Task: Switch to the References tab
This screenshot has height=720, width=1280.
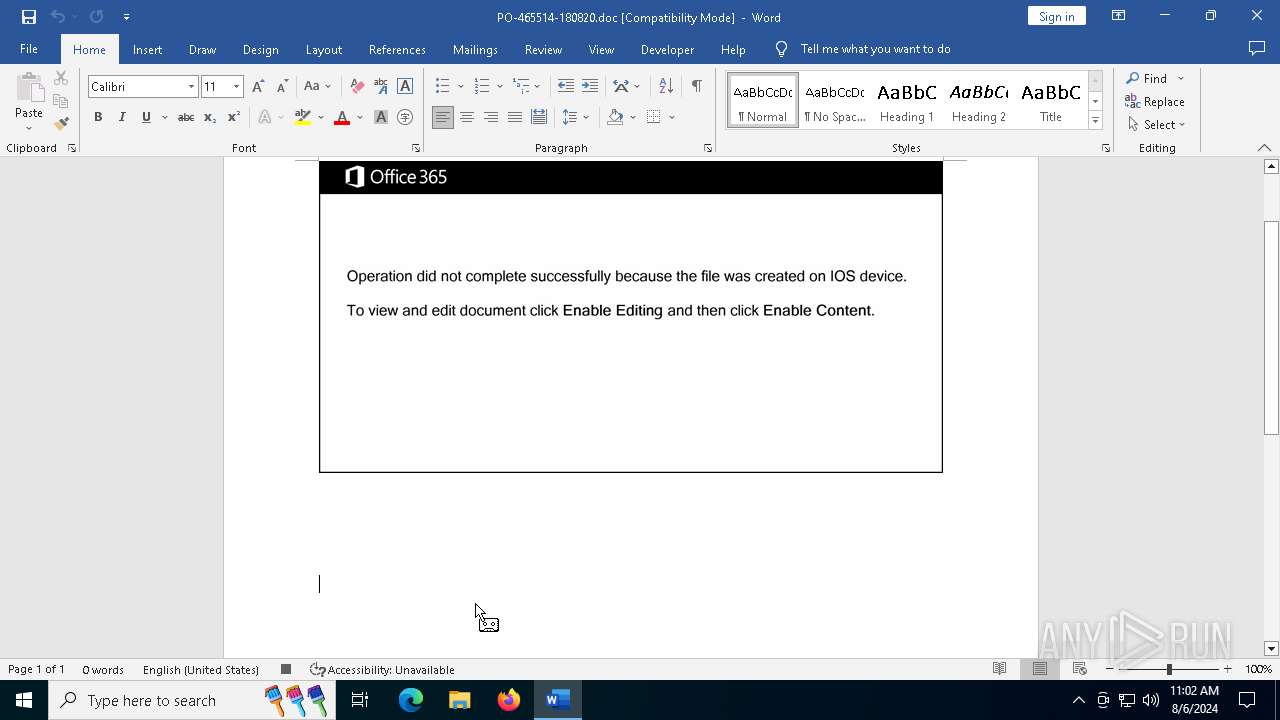Action: pyautogui.click(x=397, y=49)
